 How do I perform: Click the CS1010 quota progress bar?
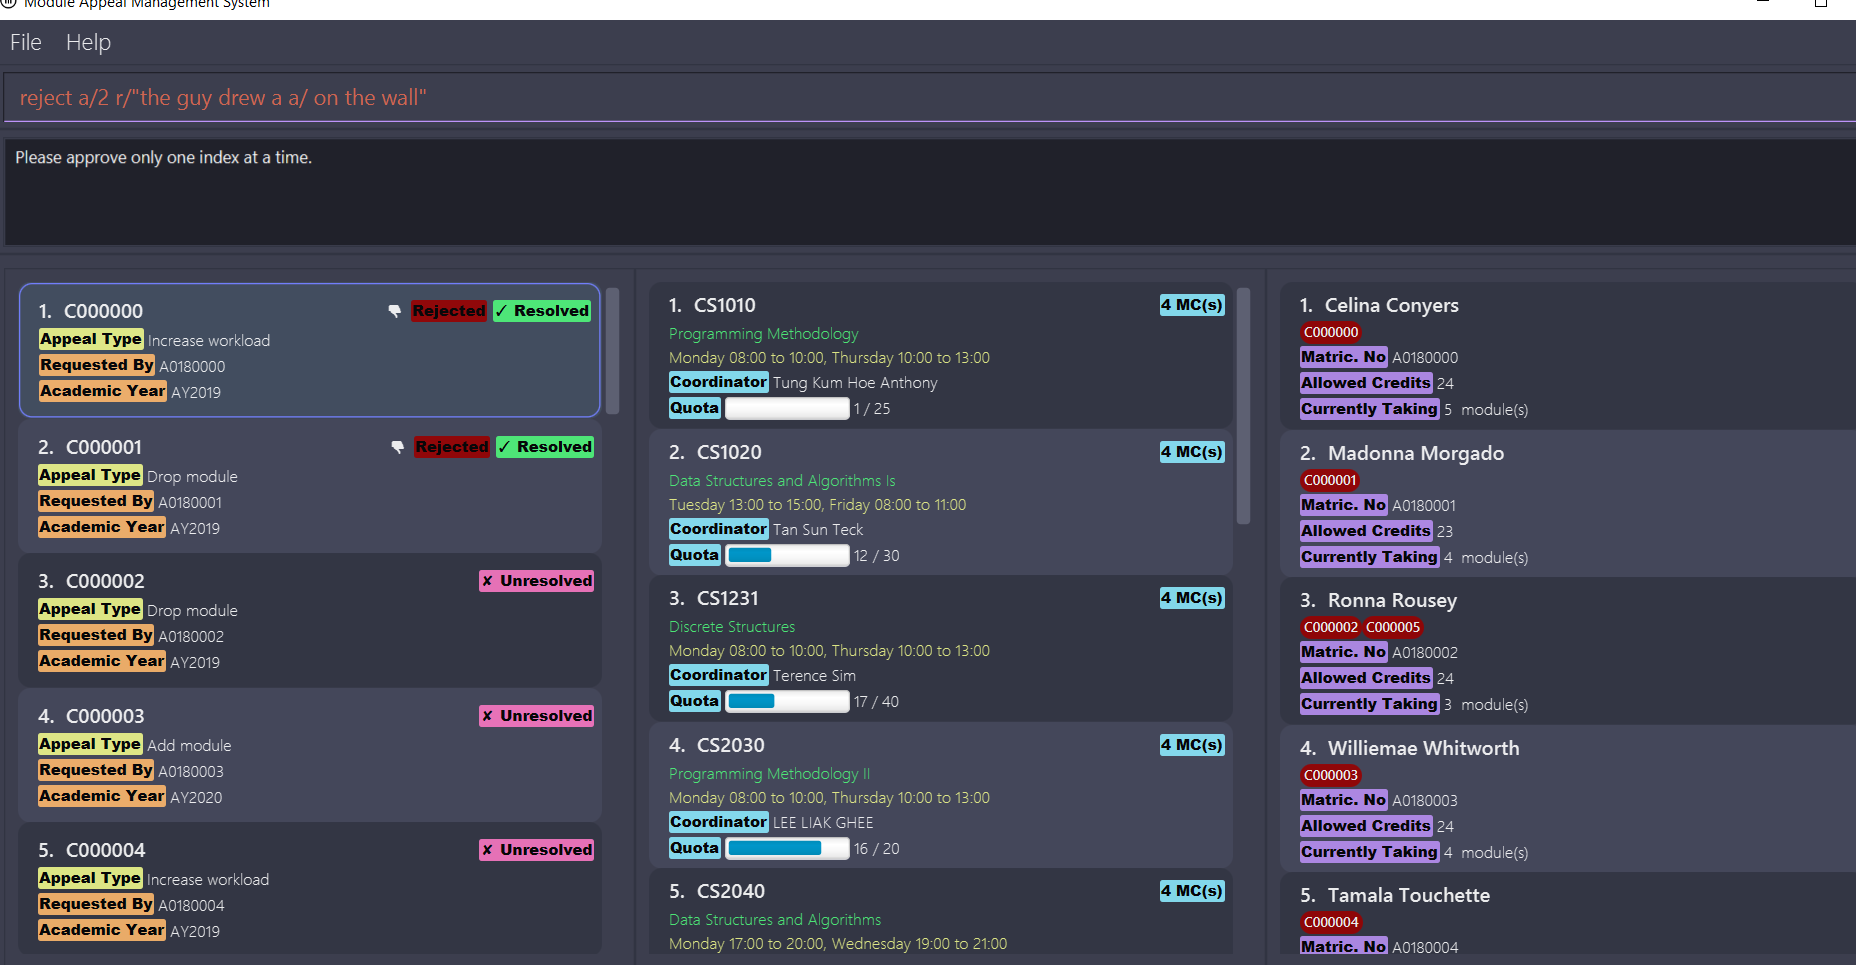pos(787,409)
